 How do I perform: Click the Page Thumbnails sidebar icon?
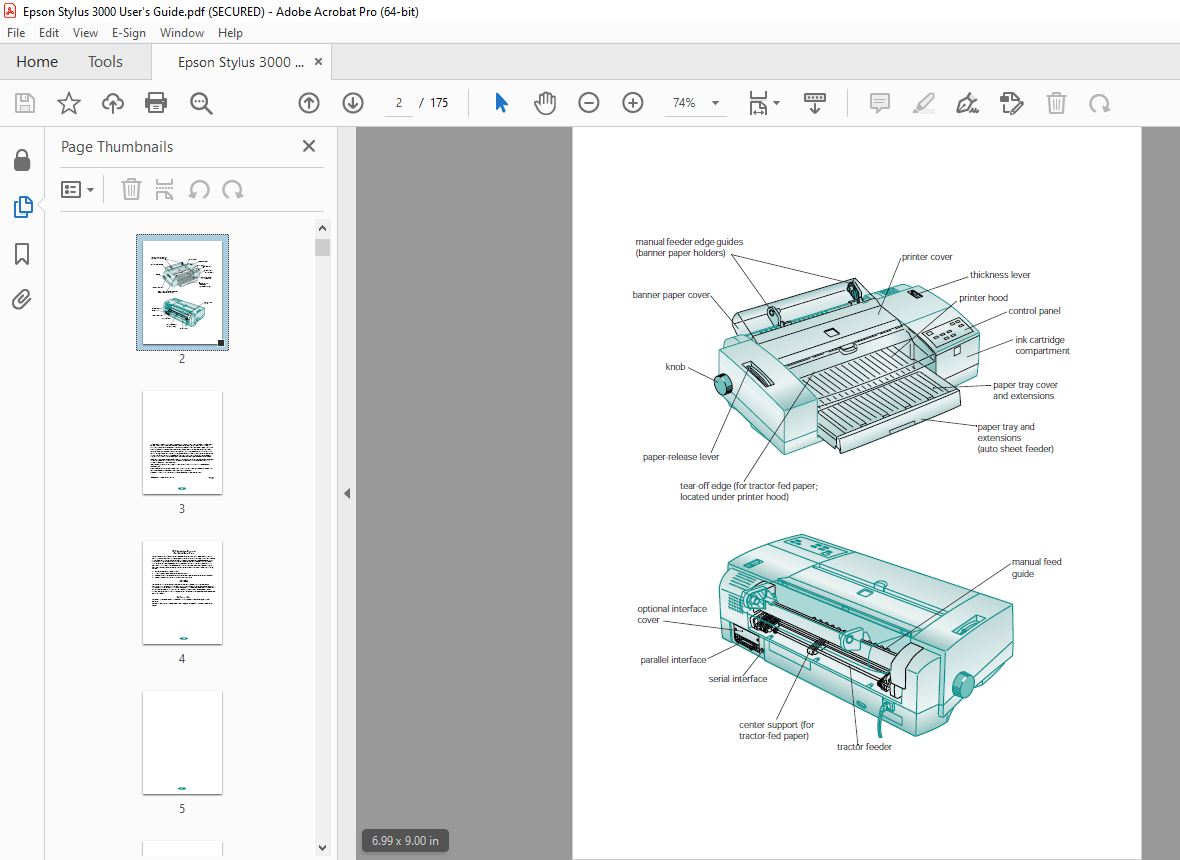pos(22,207)
